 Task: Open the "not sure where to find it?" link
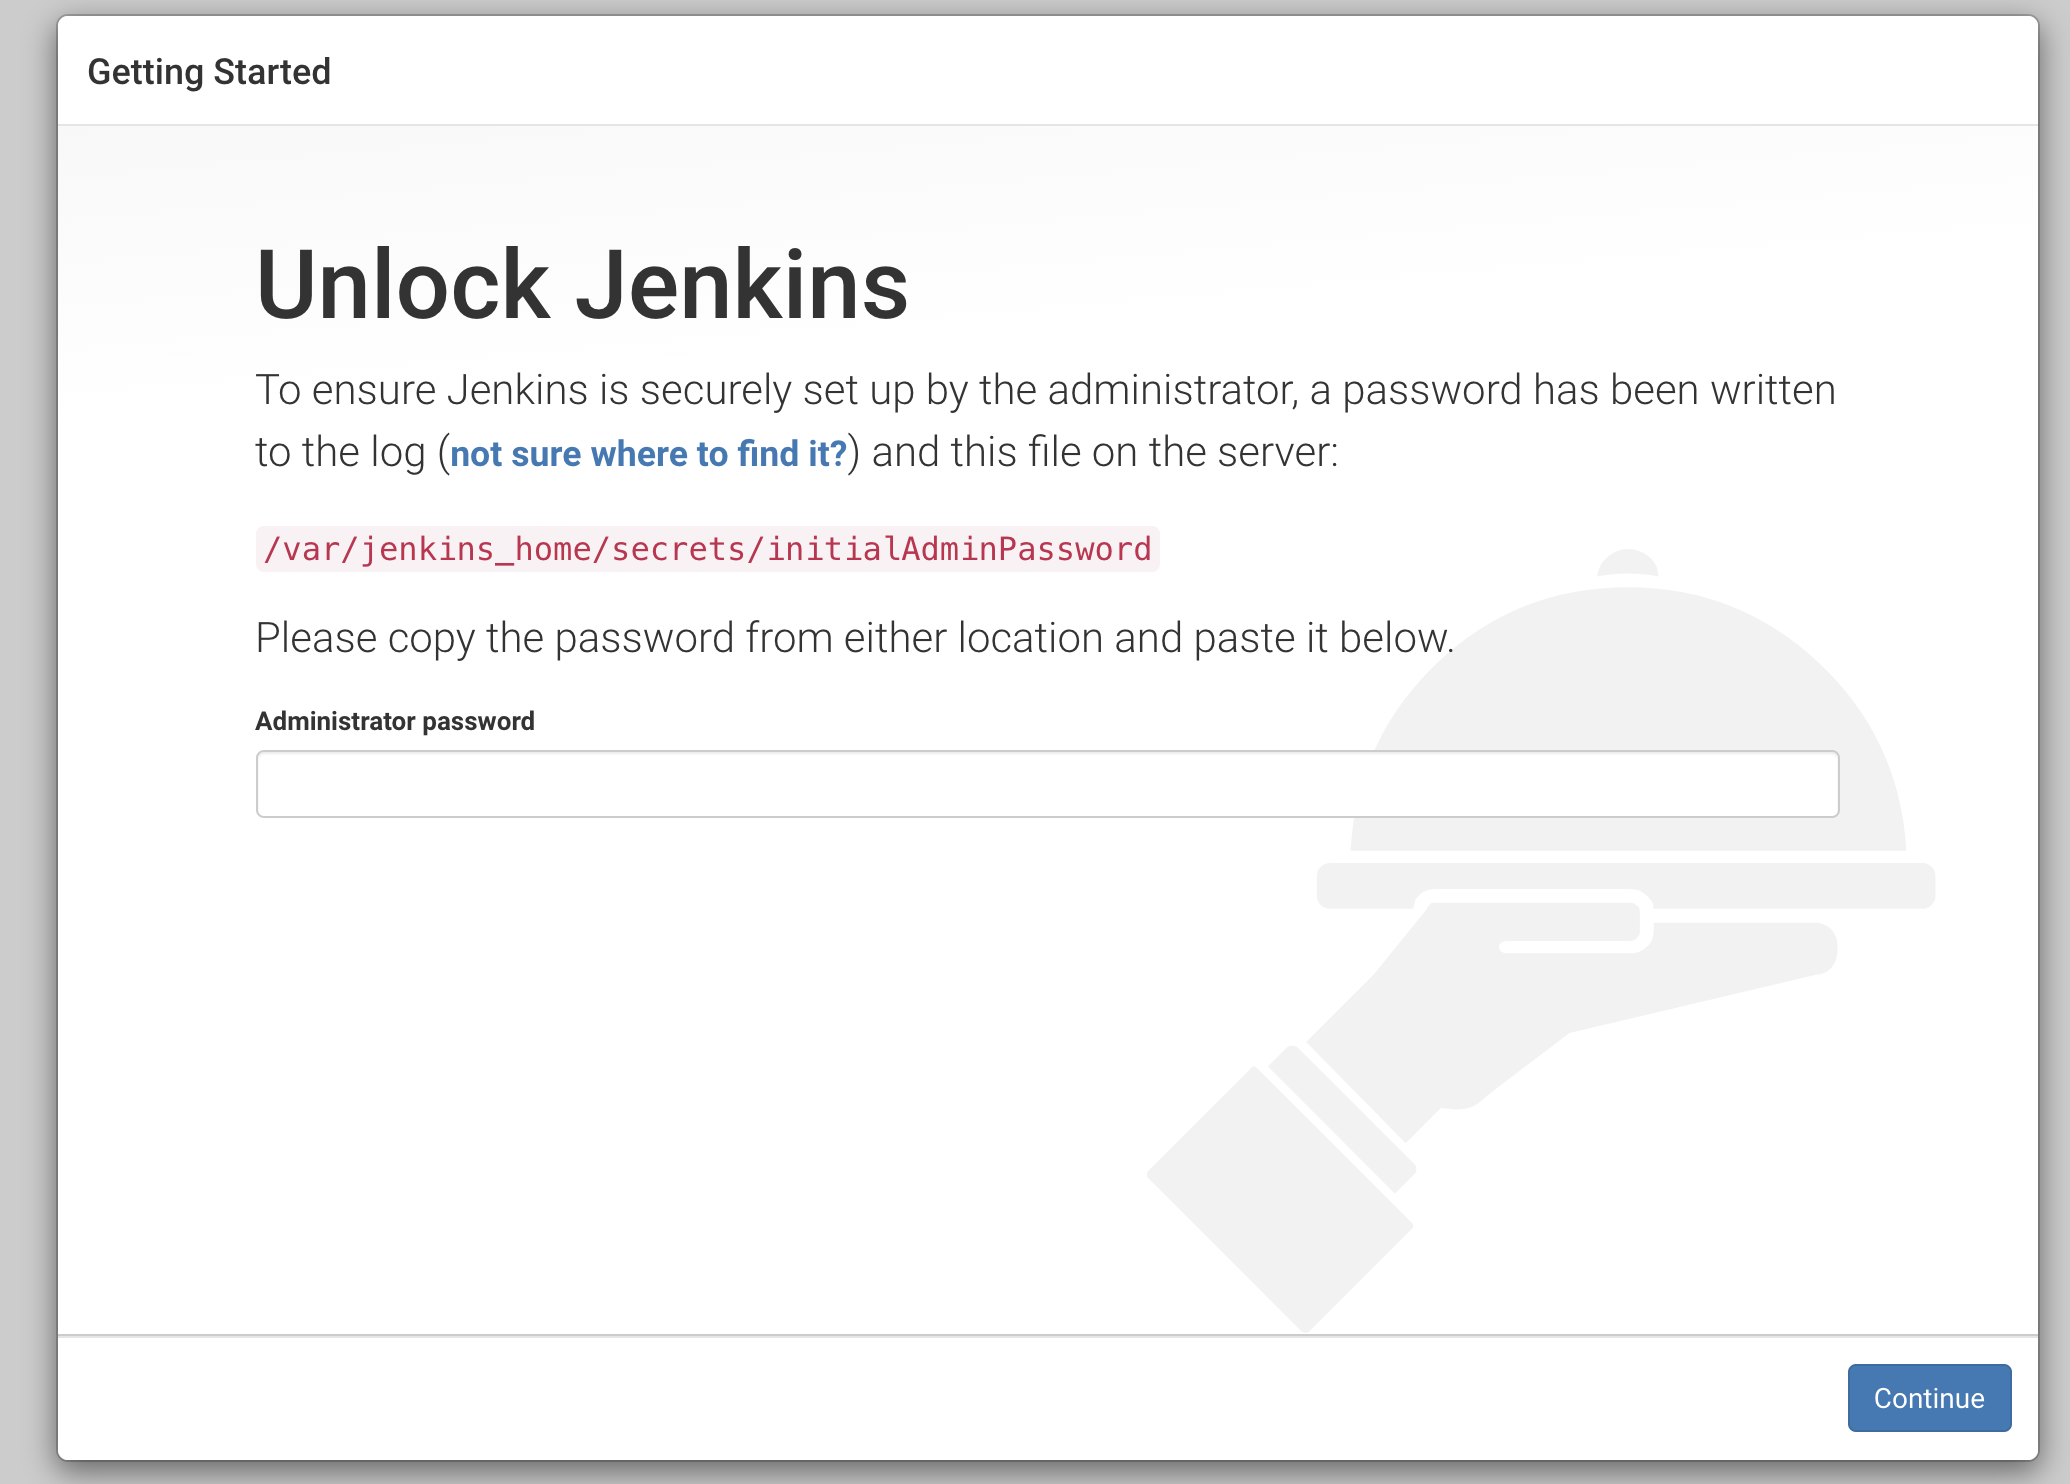(x=648, y=454)
